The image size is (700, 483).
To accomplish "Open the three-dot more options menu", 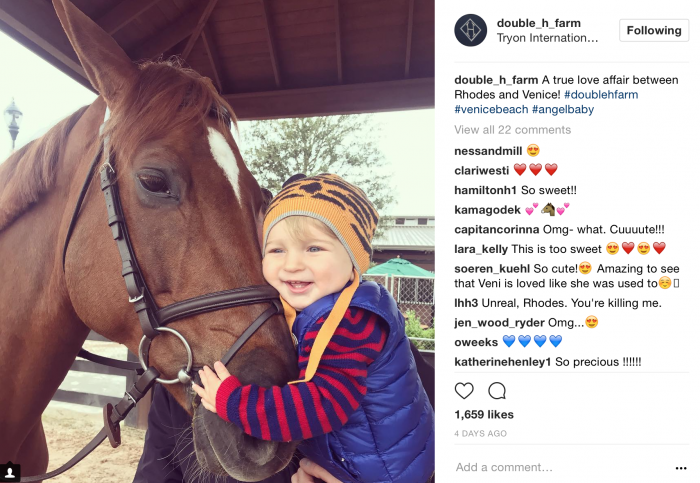I will 681,468.
